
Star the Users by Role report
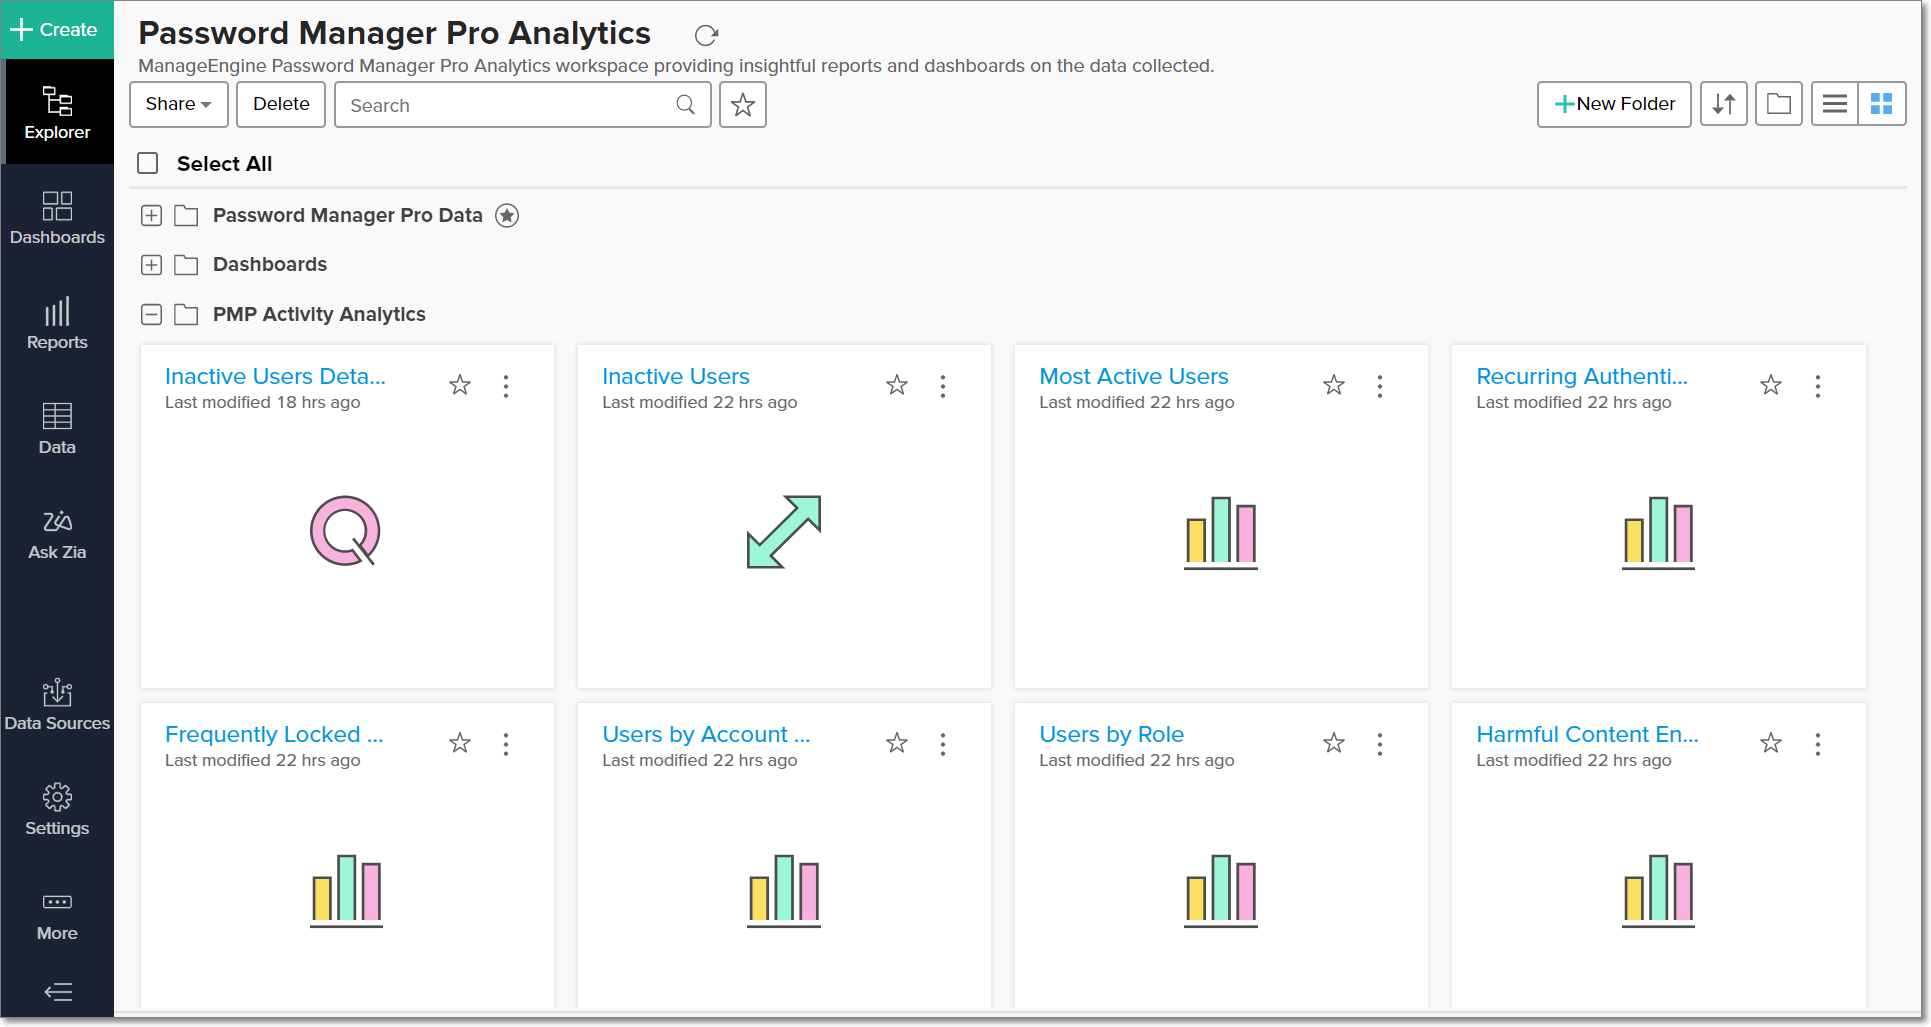1333,743
